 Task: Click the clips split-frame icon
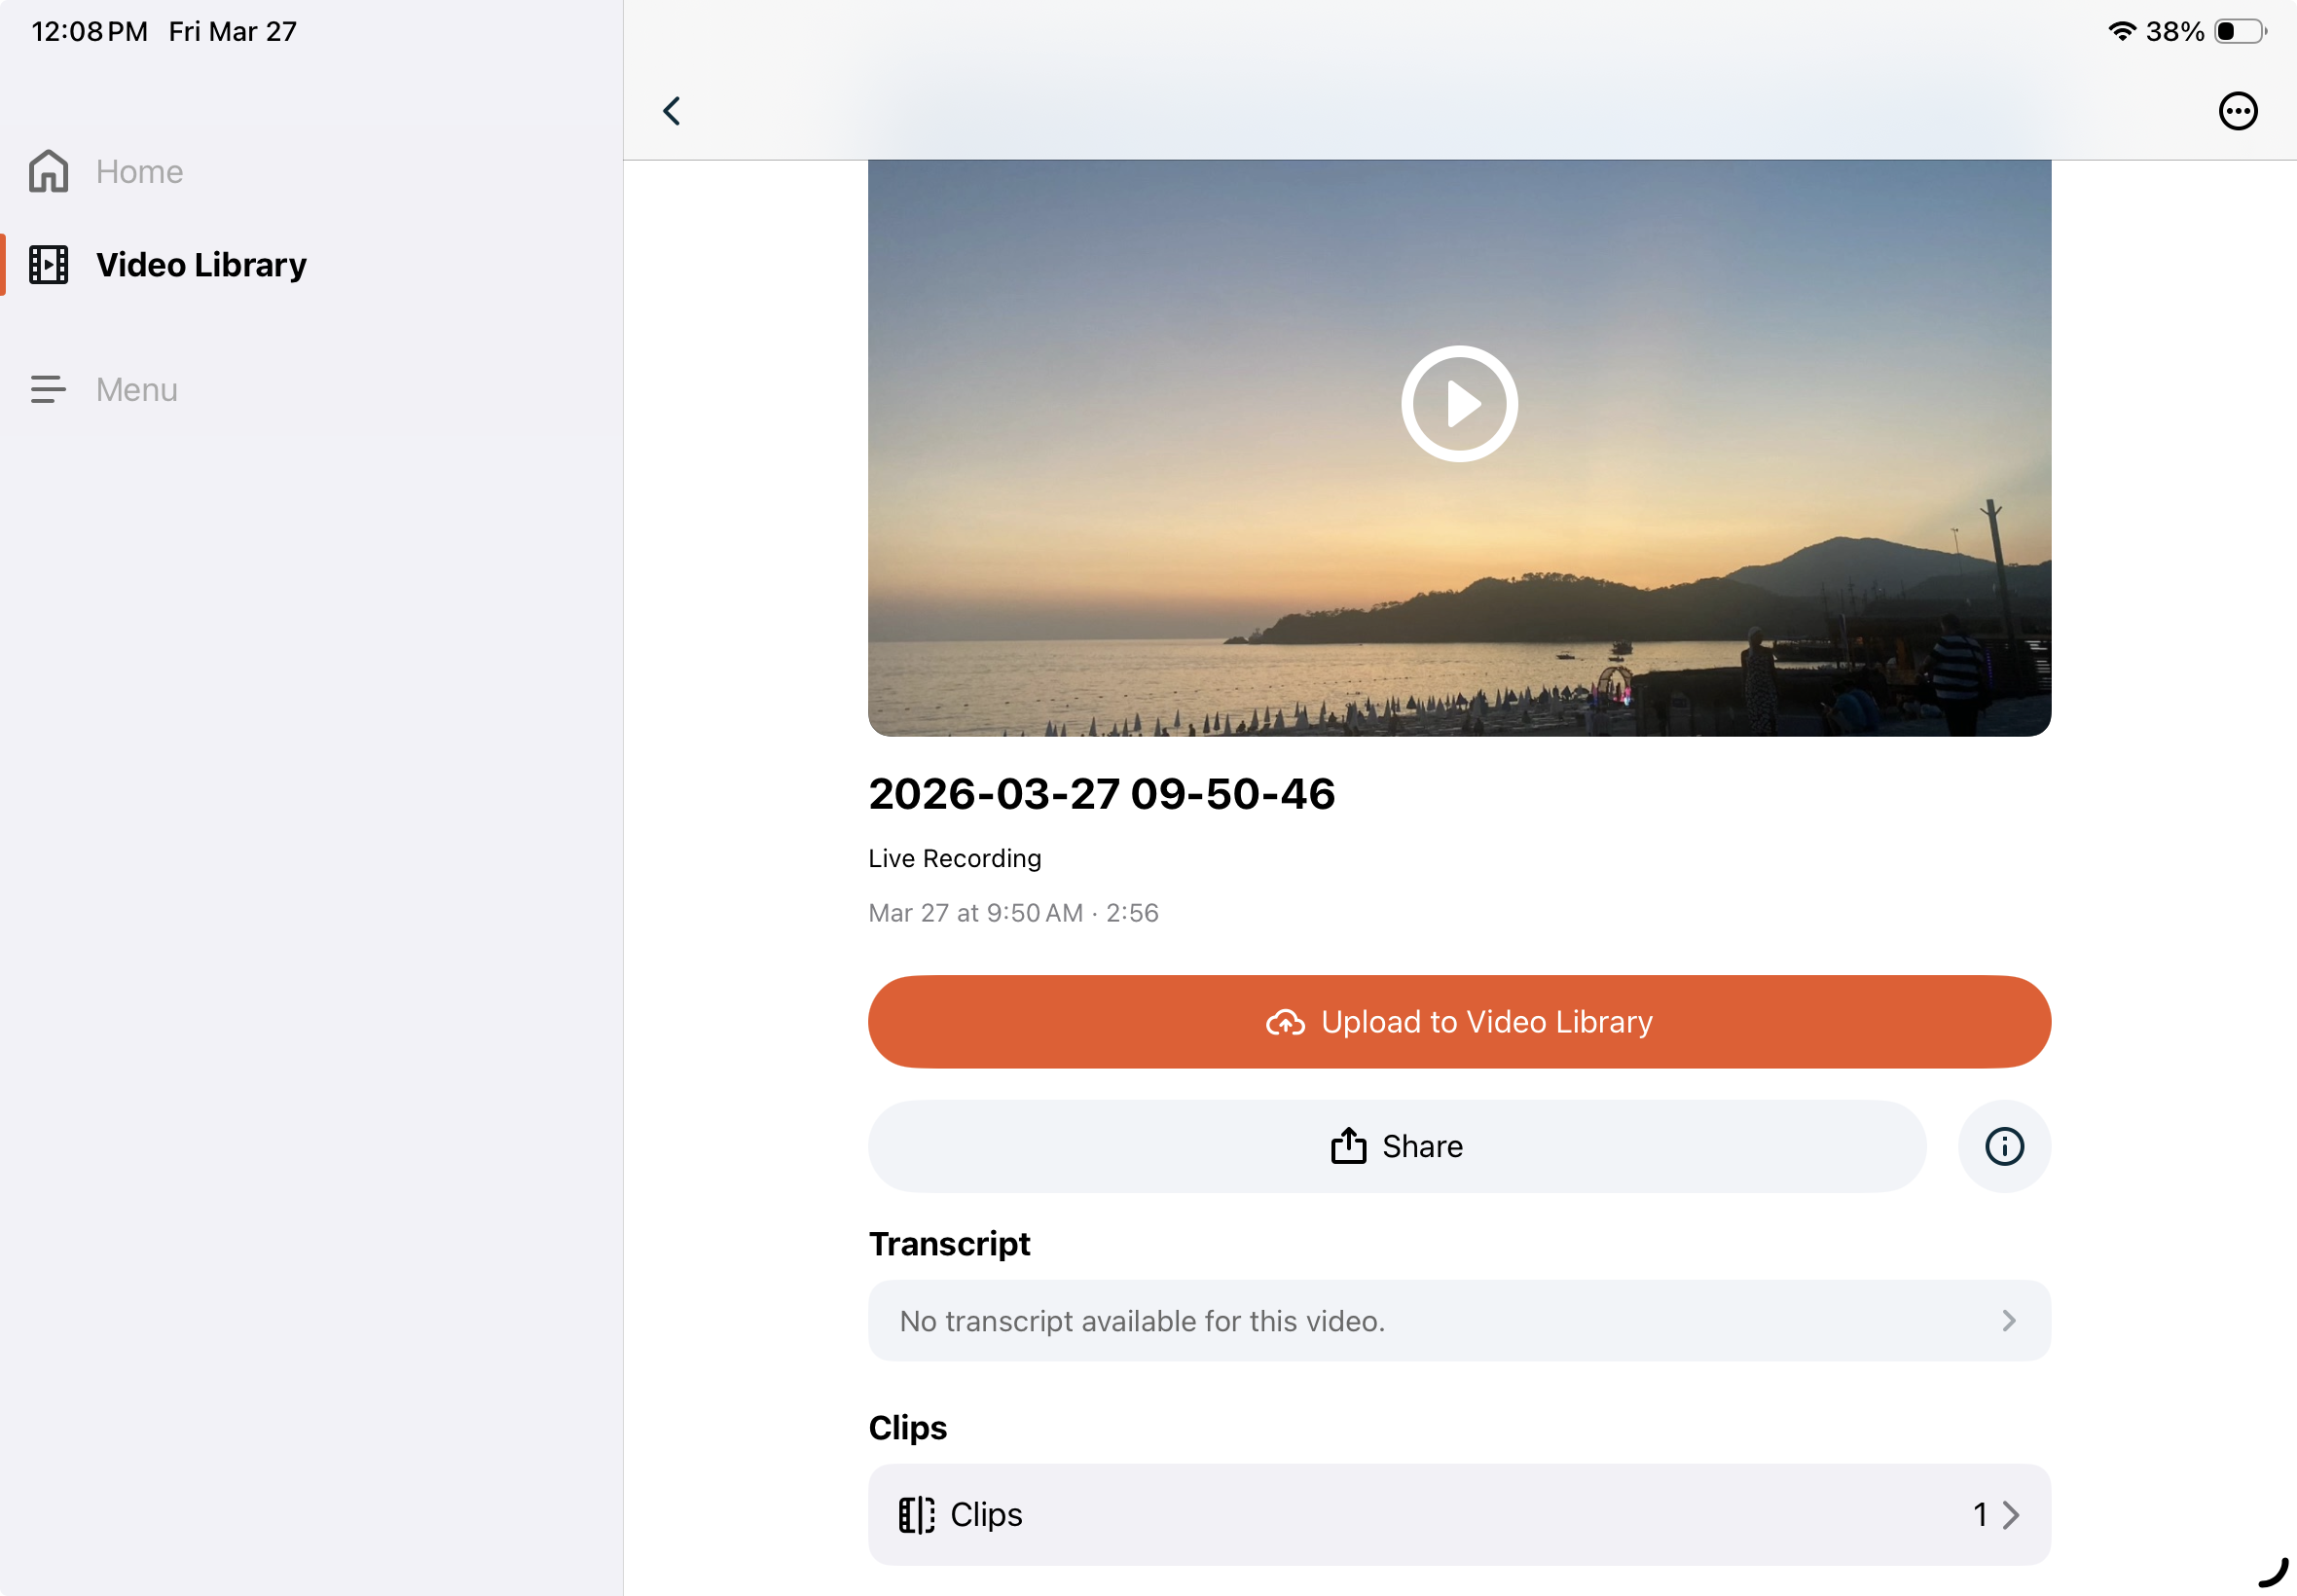coord(916,1514)
